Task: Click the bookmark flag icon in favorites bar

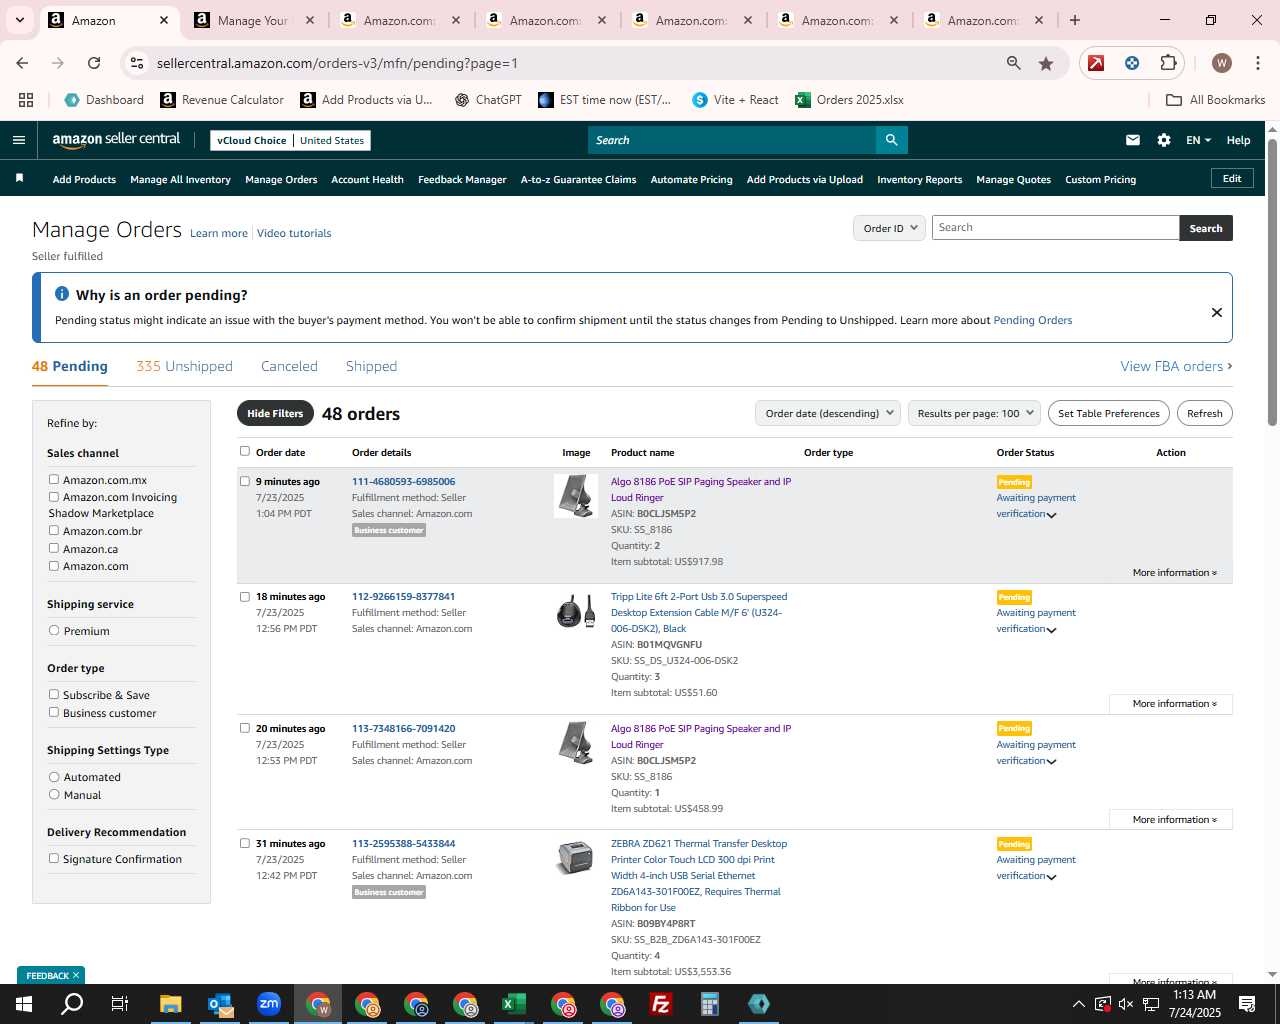Action: pos(19,178)
